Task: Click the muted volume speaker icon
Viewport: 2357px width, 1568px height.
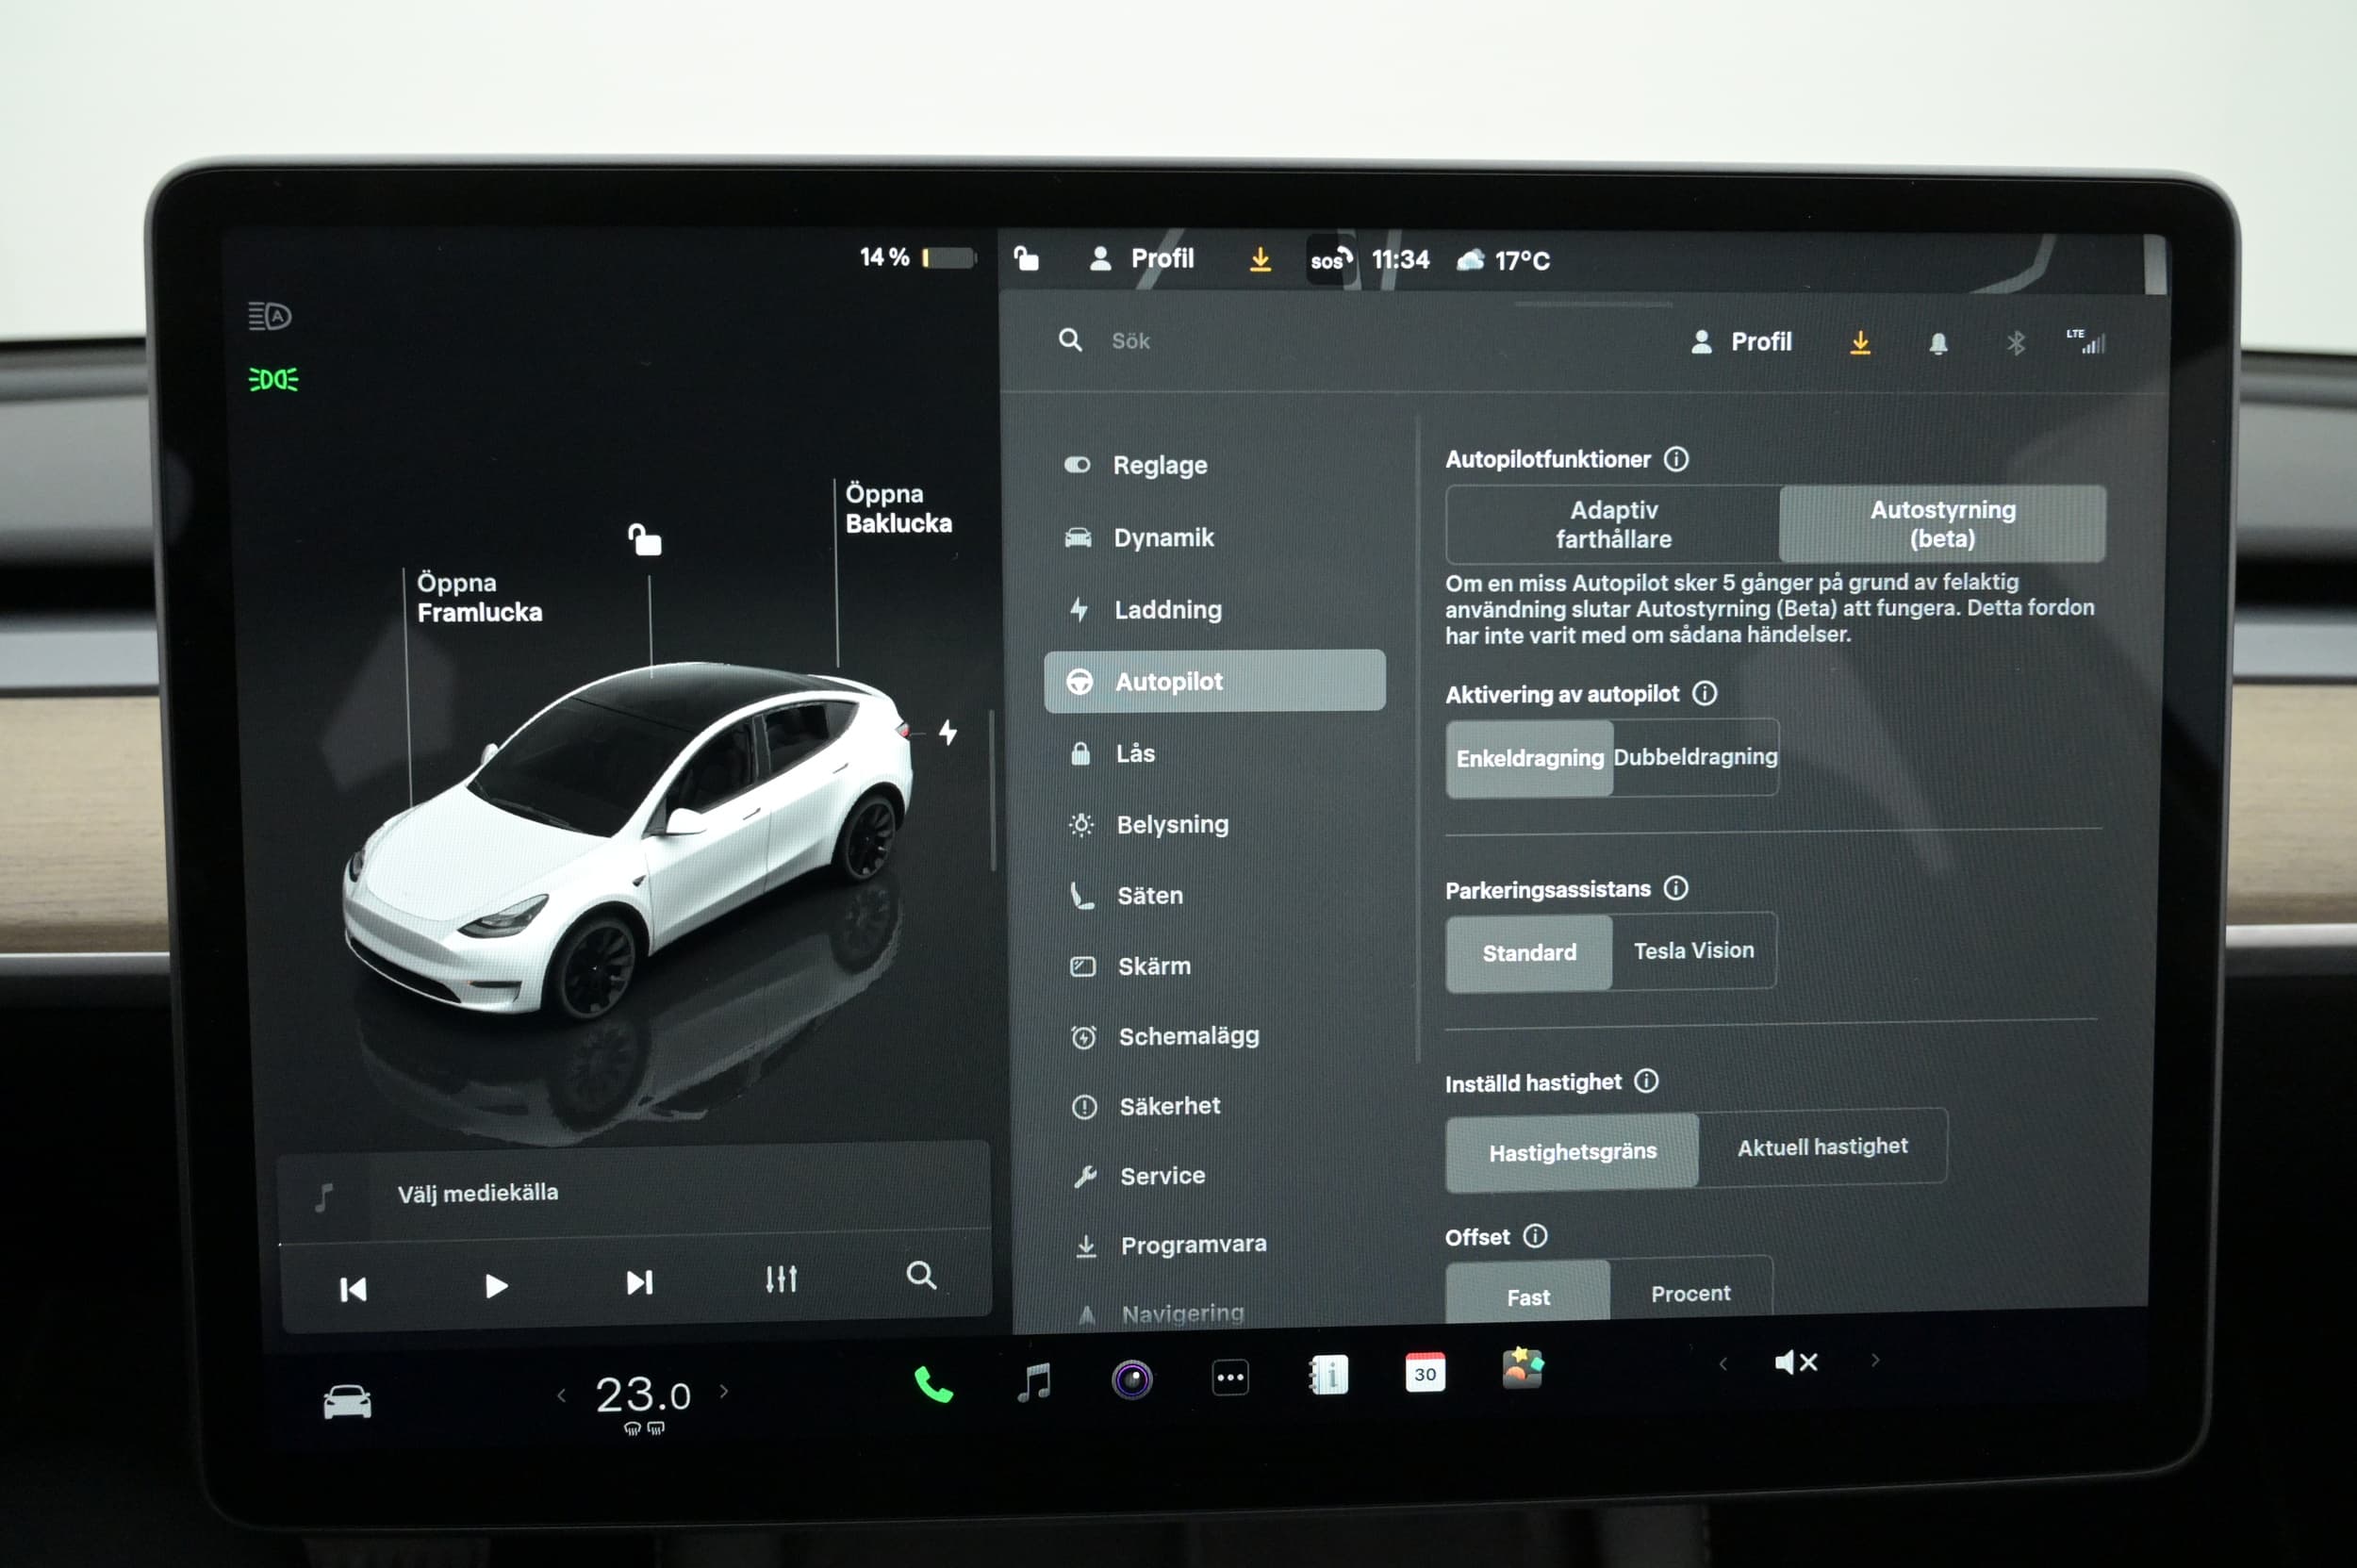Action: [x=1795, y=1362]
